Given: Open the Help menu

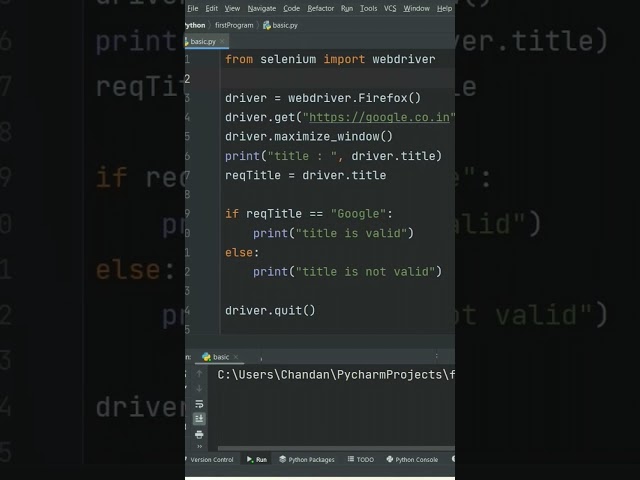Looking at the screenshot, I should click(444, 9).
